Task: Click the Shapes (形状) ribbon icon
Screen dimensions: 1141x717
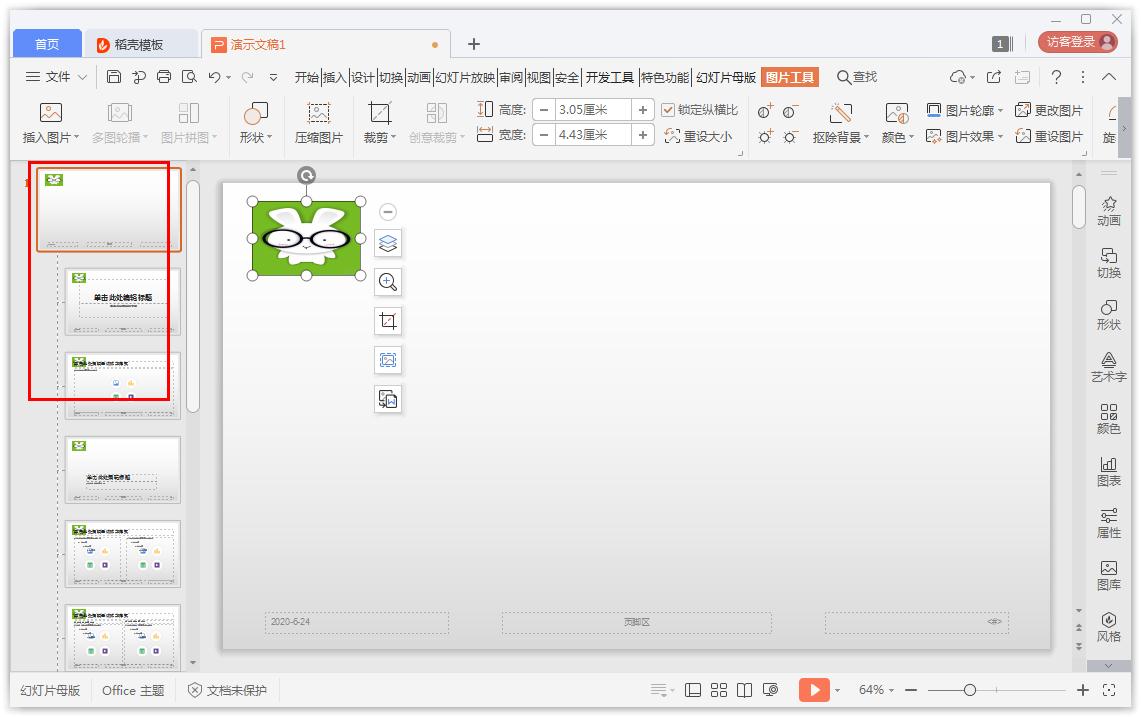Action: (255, 113)
